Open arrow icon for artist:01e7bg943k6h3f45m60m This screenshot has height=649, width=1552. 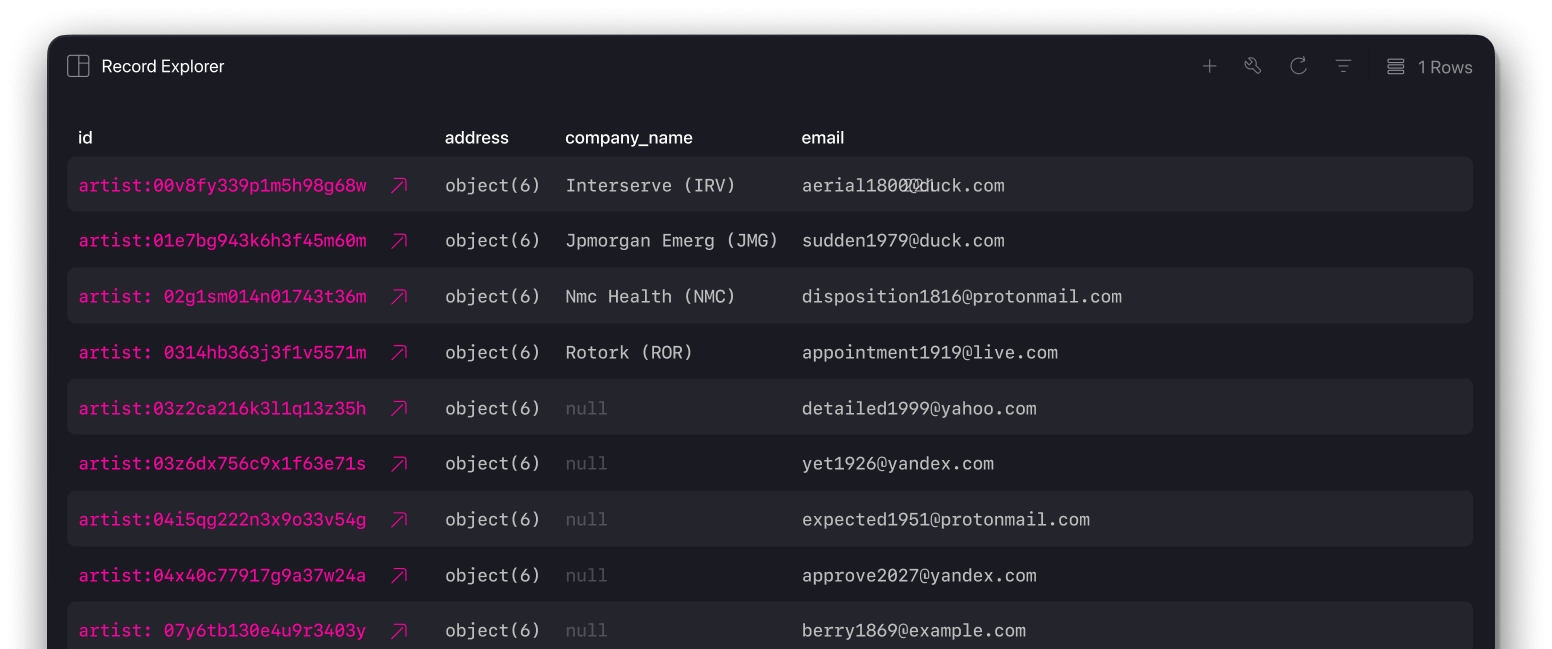399,241
